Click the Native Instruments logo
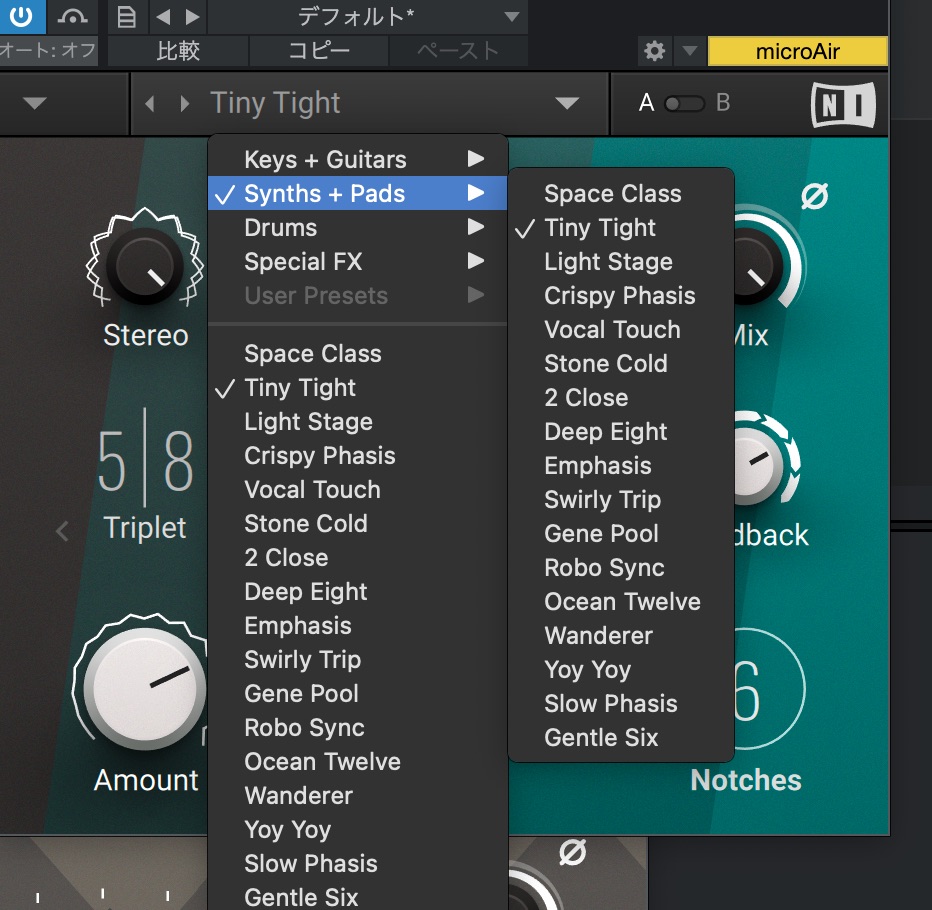The width and height of the screenshot is (932, 910). click(843, 104)
